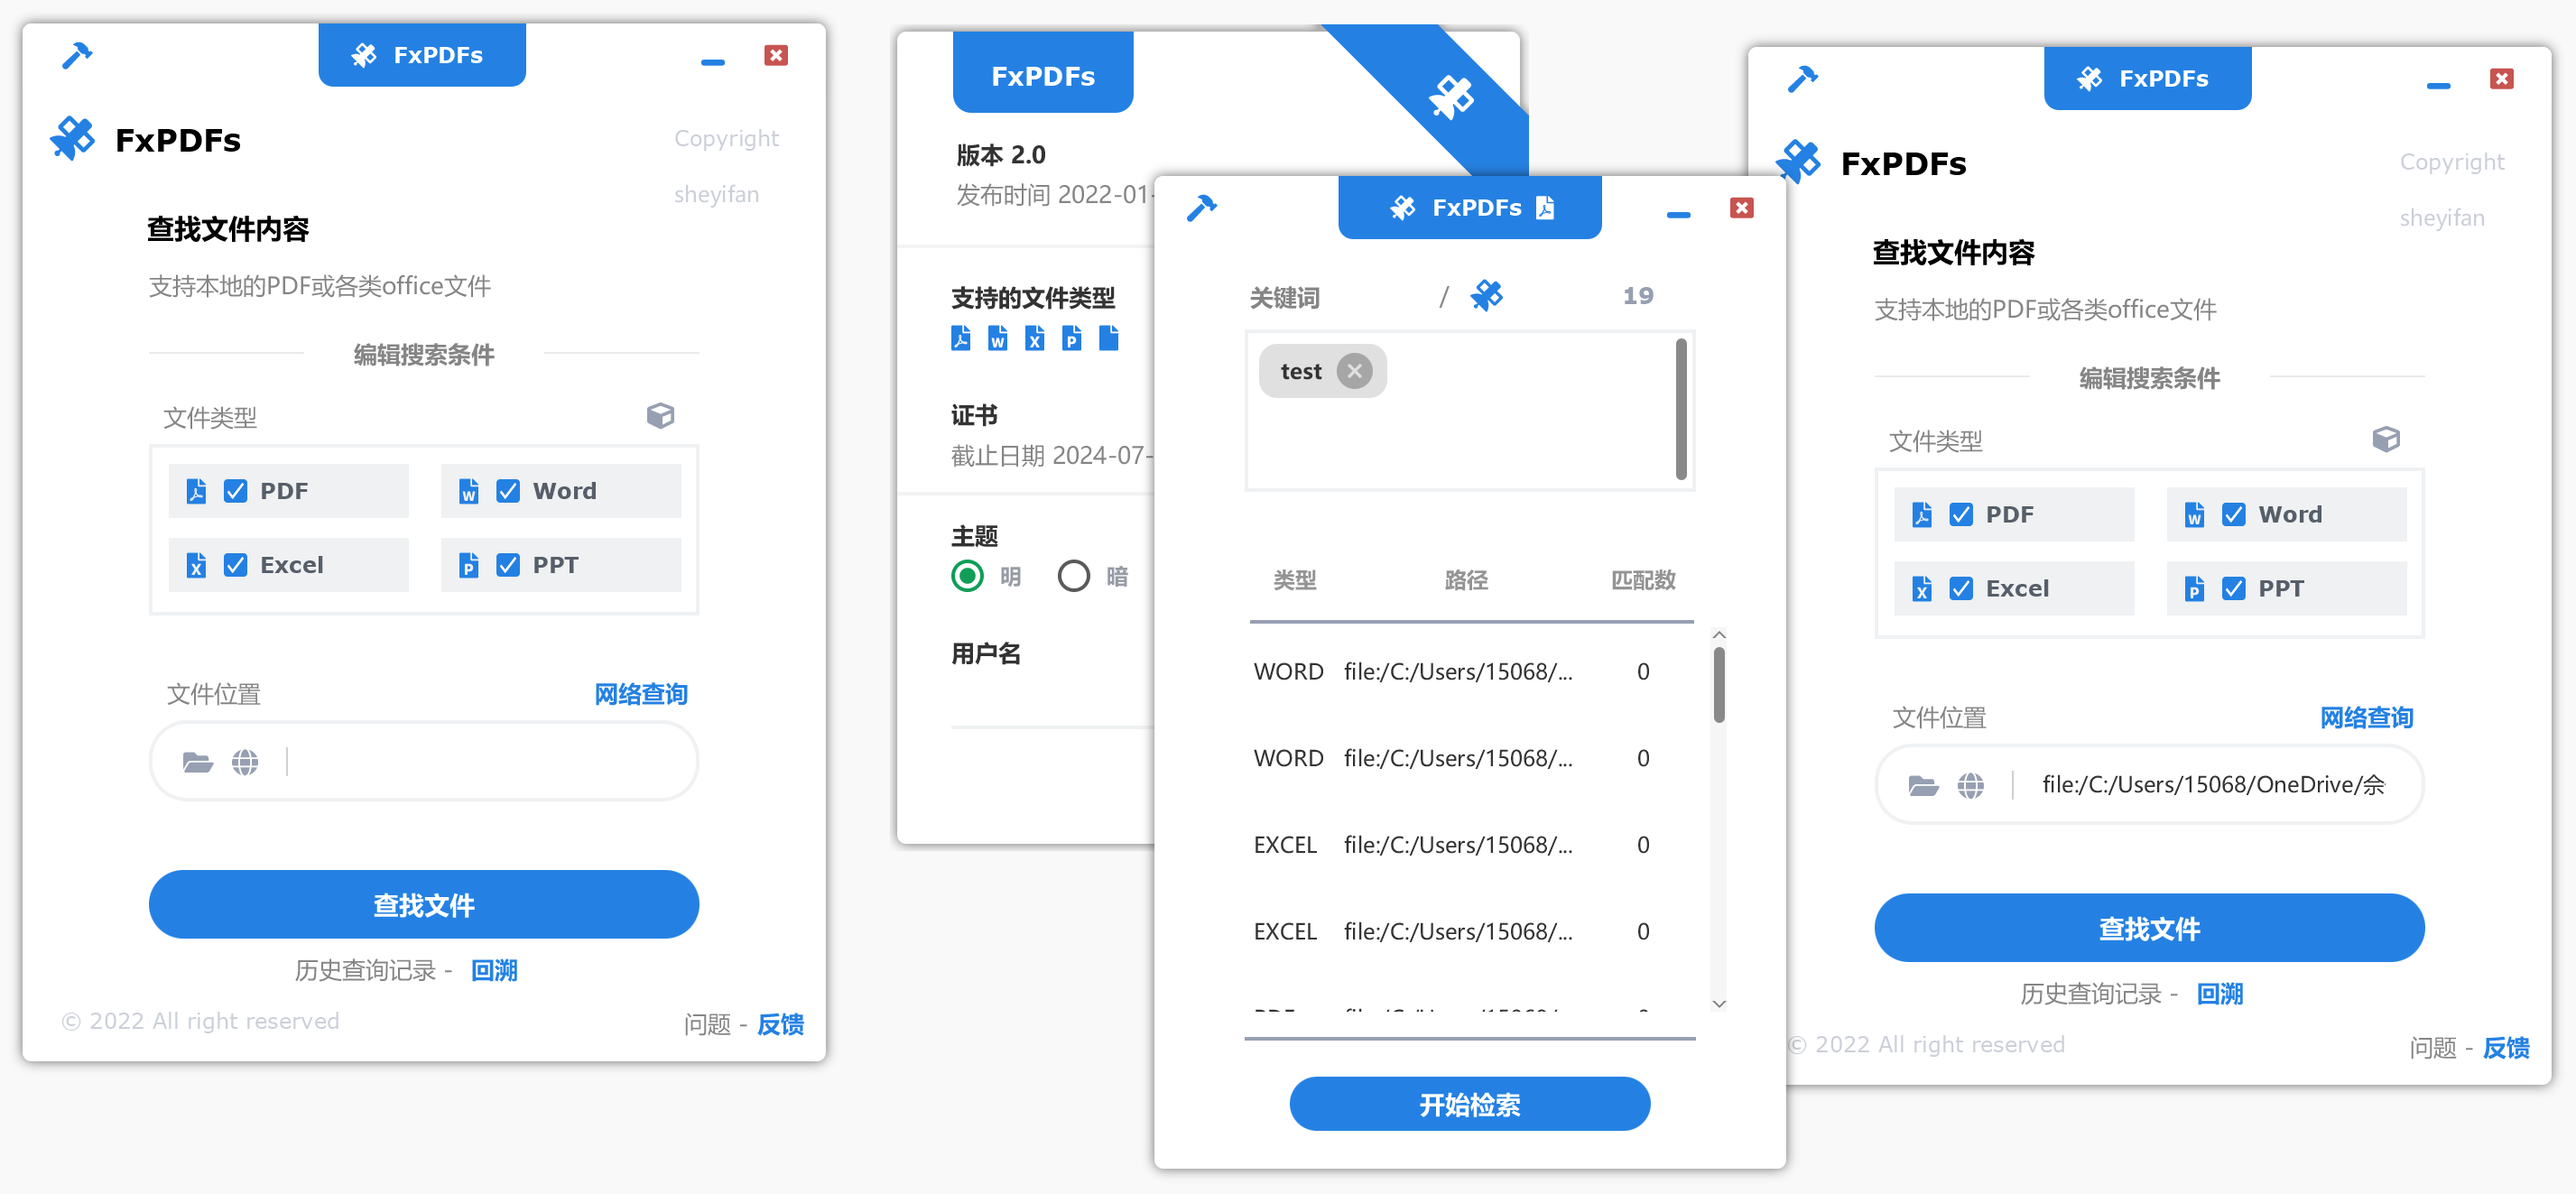Click 网络查询 link in right window
This screenshot has height=1194, width=2576.
click(x=2366, y=717)
